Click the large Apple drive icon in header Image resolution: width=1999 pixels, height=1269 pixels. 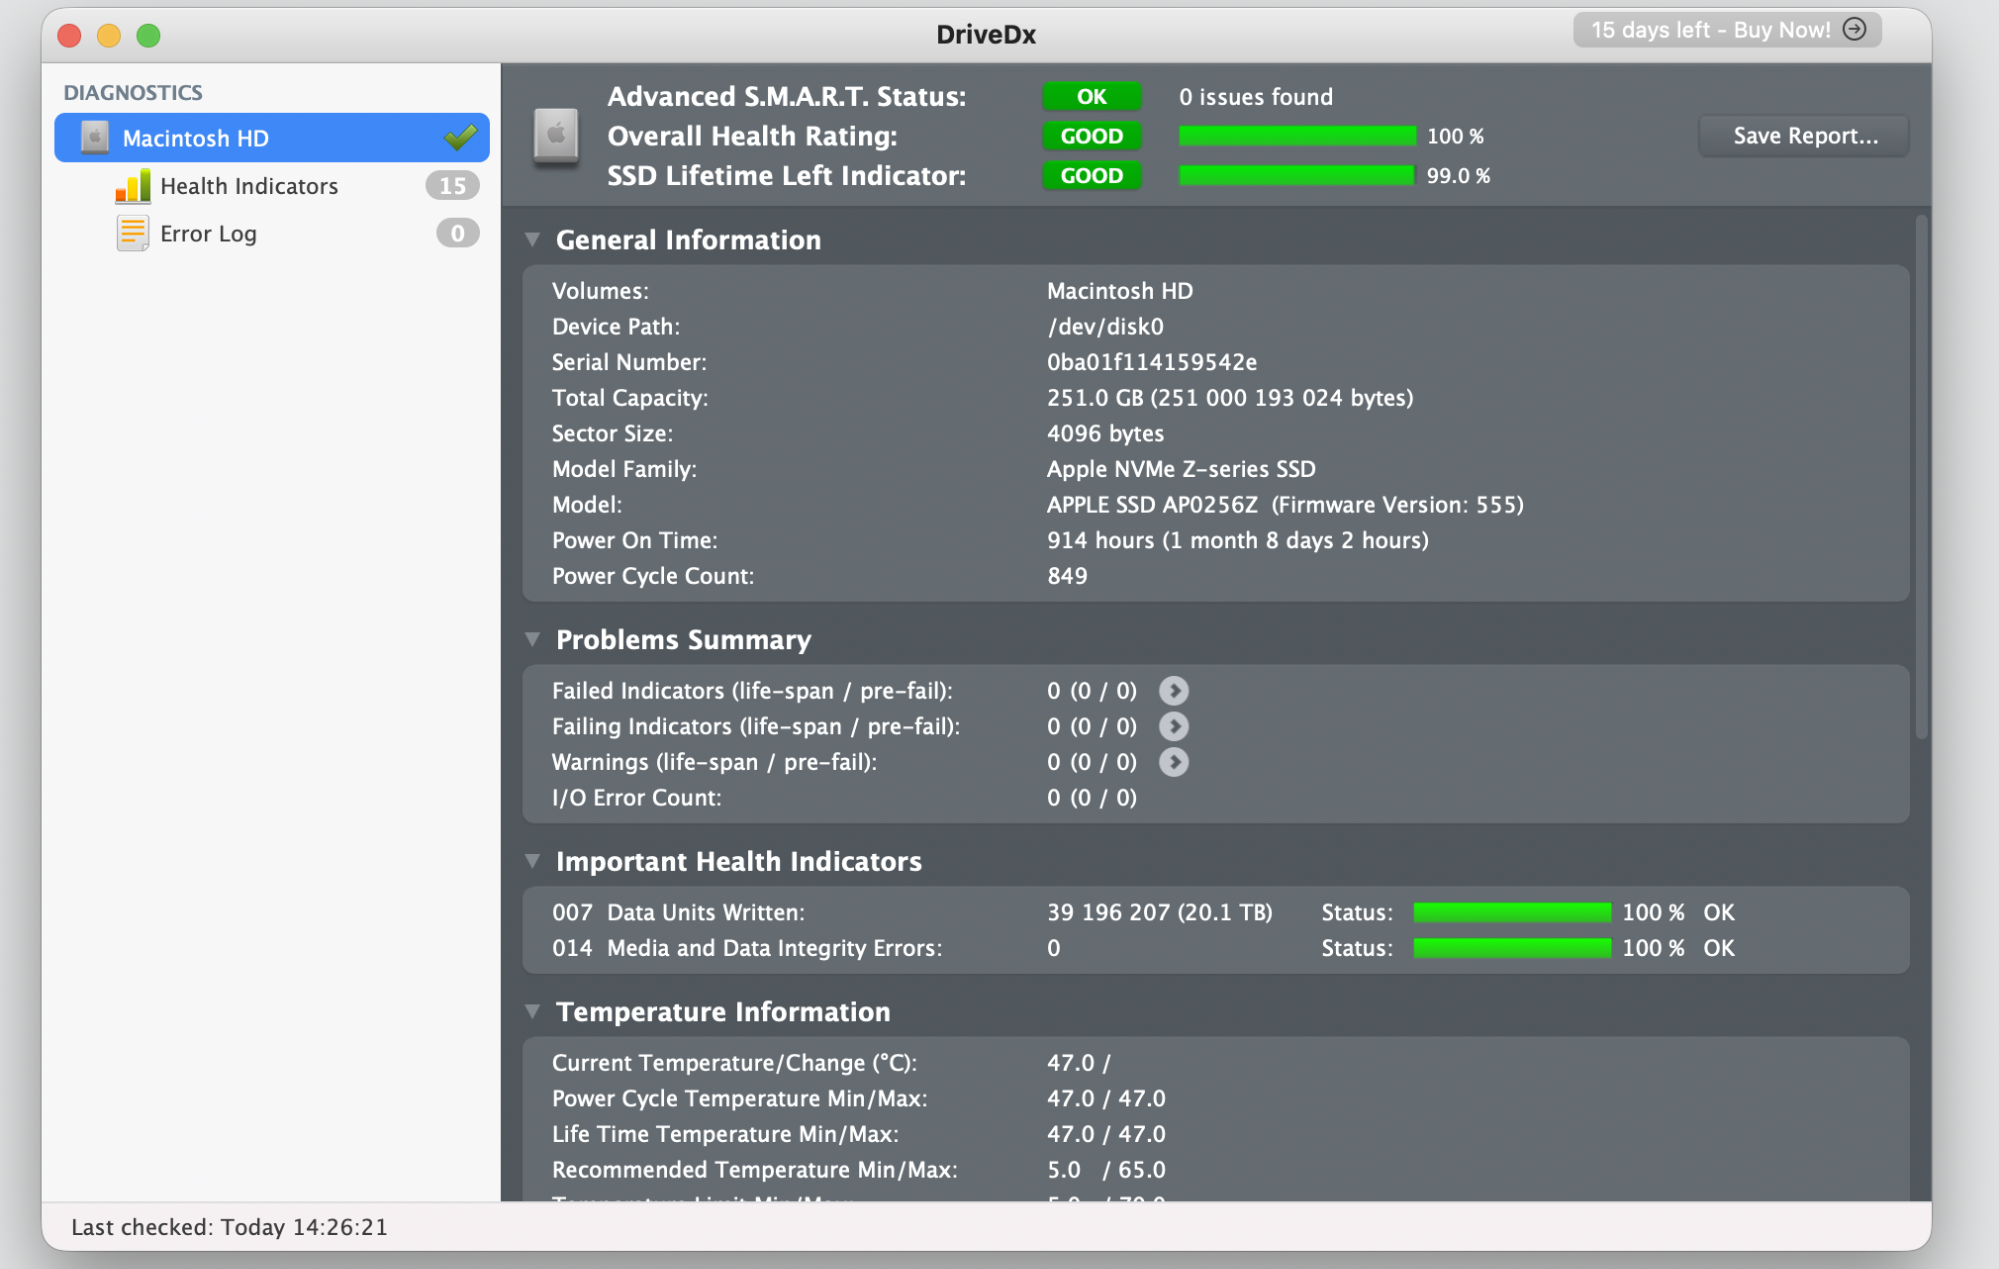pyautogui.click(x=556, y=135)
